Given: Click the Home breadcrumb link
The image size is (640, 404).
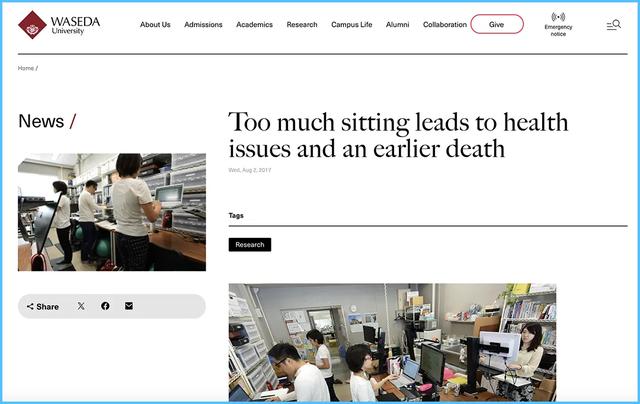Looking at the screenshot, I should point(26,68).
